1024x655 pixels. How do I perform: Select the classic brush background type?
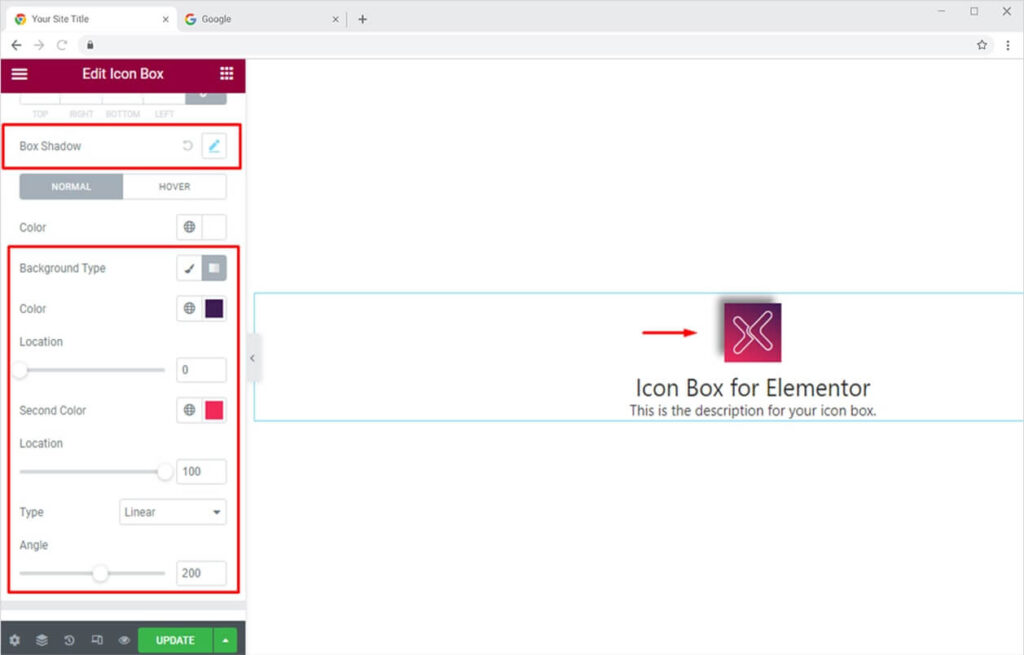(189, 268)
